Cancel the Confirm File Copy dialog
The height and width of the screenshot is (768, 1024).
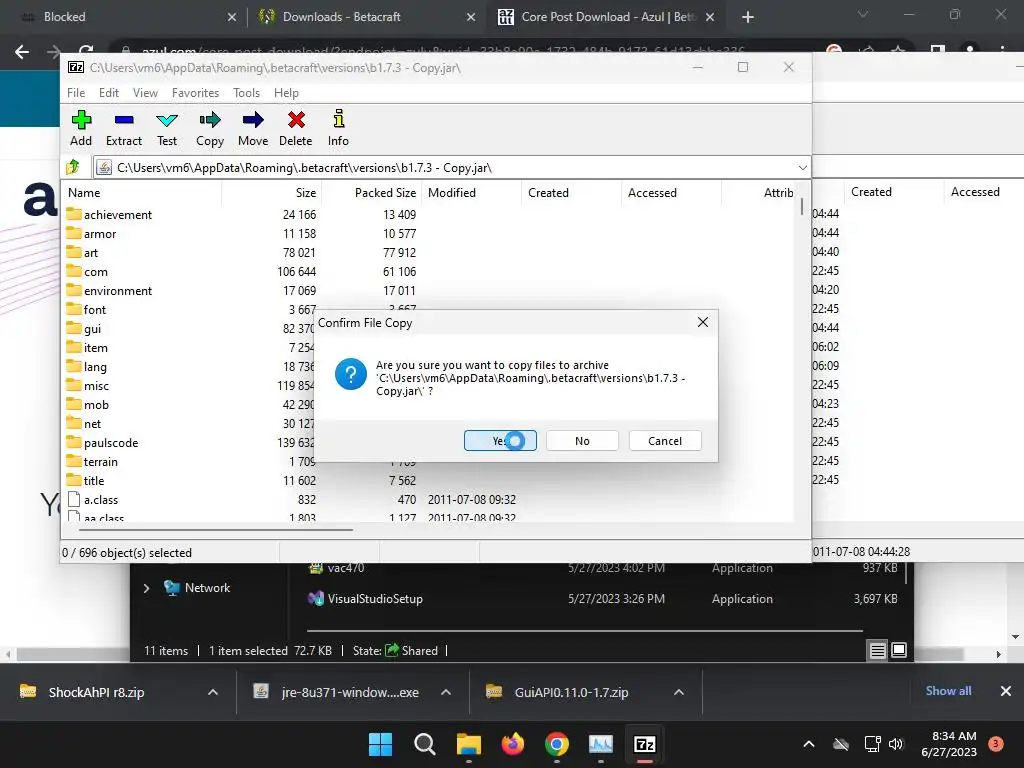665,441
